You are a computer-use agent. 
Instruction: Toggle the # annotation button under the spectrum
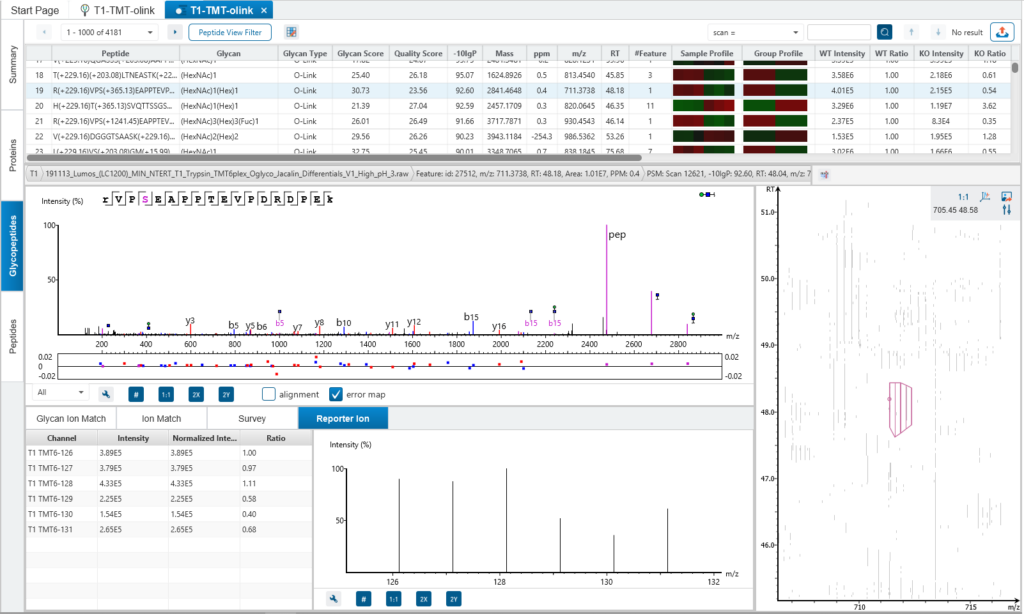tap(136, 392)
